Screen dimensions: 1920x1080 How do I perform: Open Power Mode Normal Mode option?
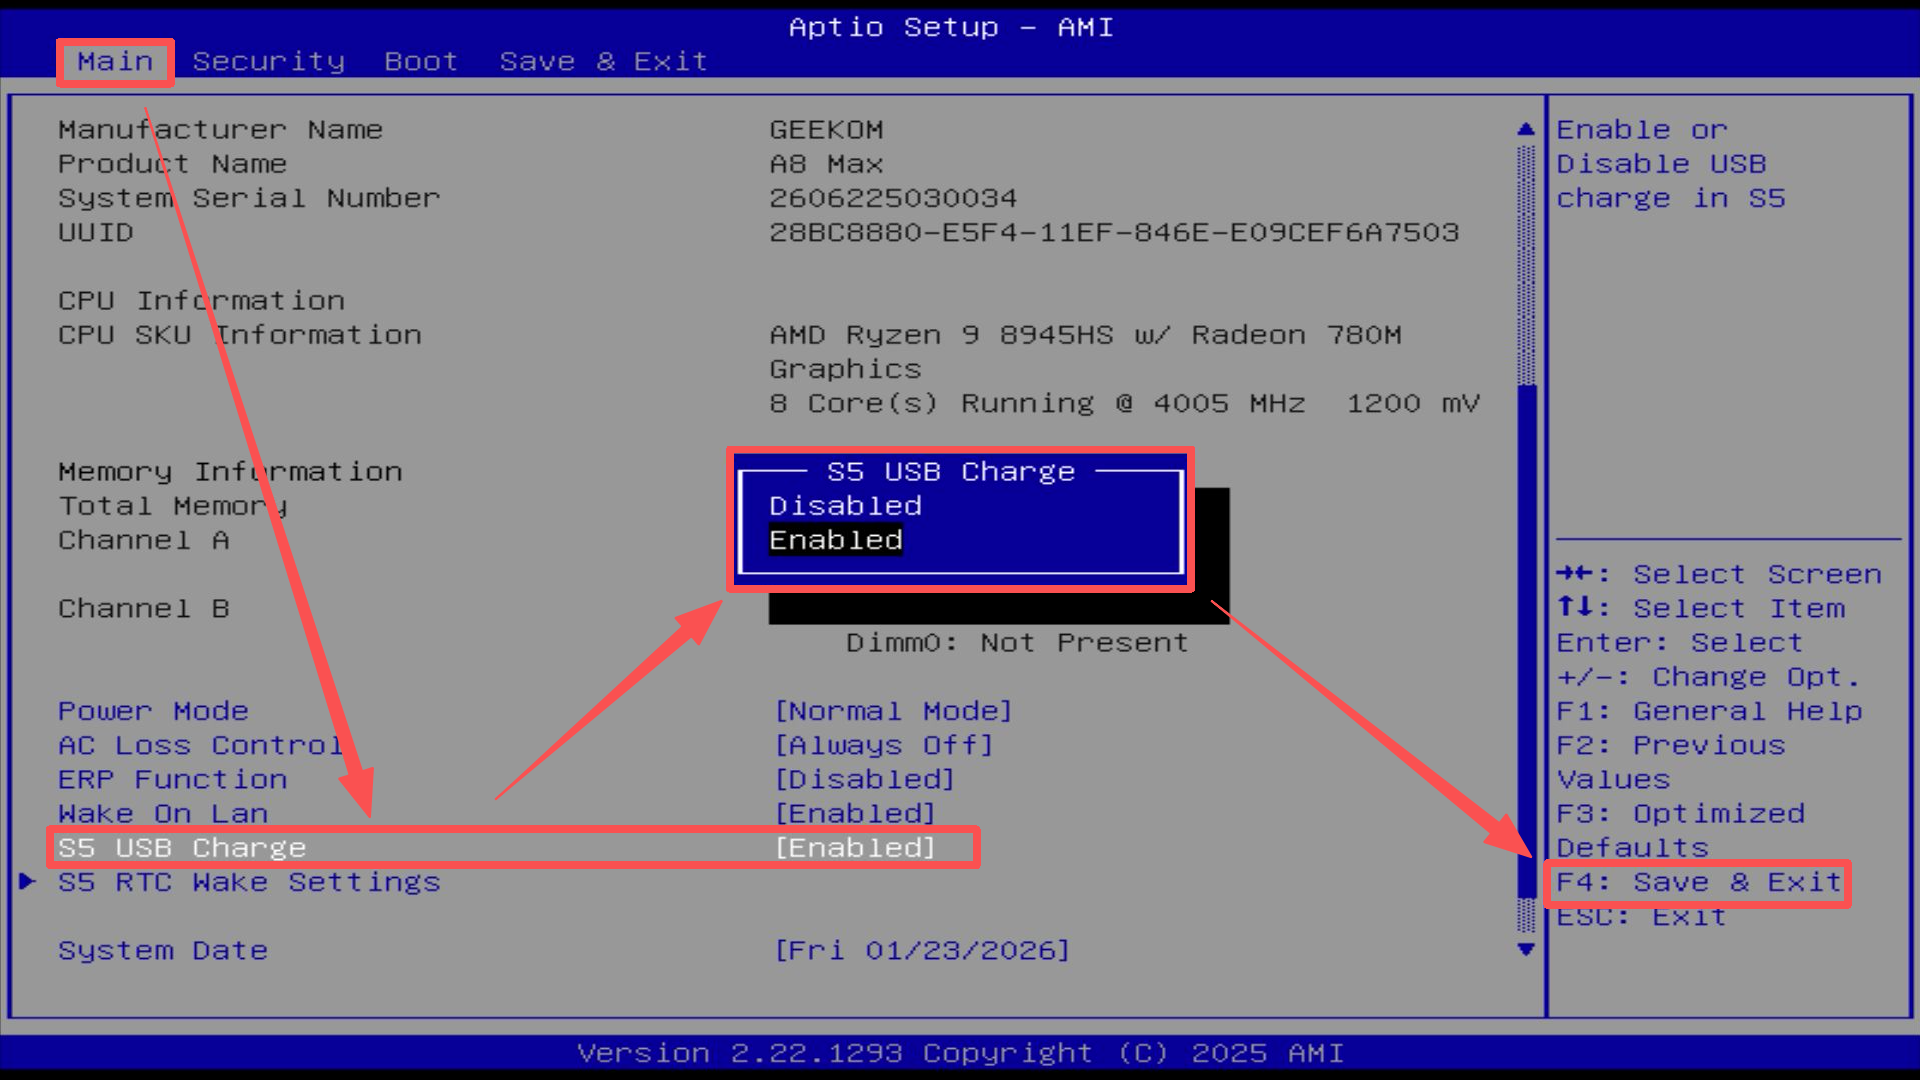[x=893, y=711]
